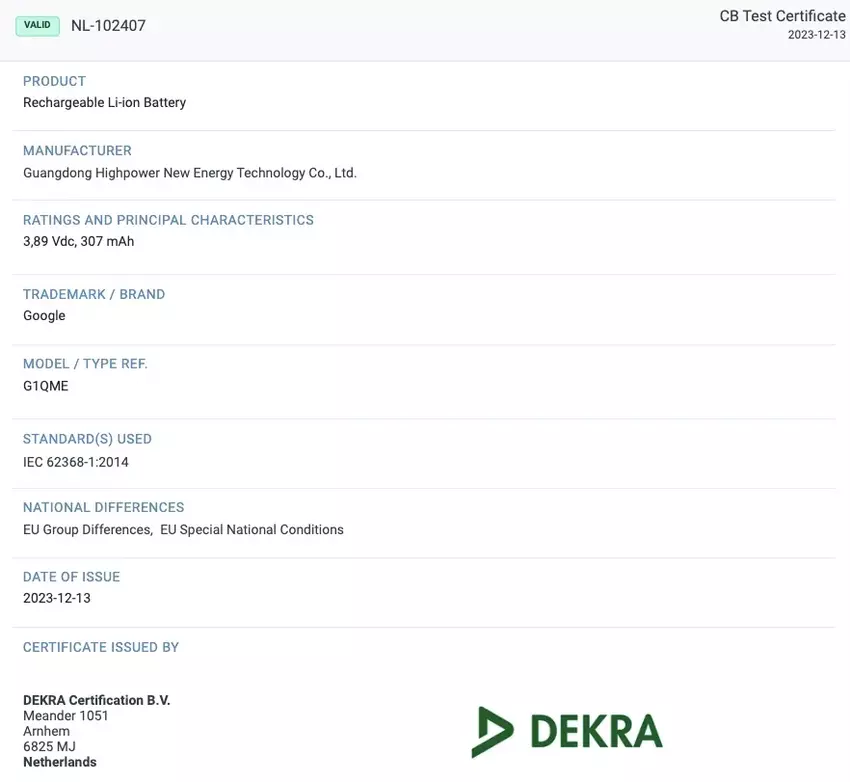Click the green VALID status badge
This screenshot has width=850, height=782.
click(x=38, y=25)
